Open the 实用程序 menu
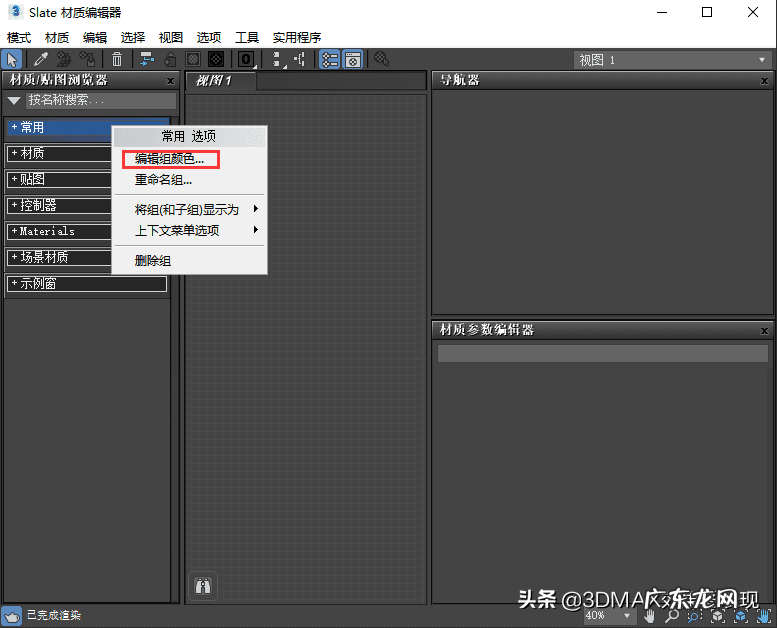The height and width of the screenshot is (628, 777). click(x=296, y=37)
